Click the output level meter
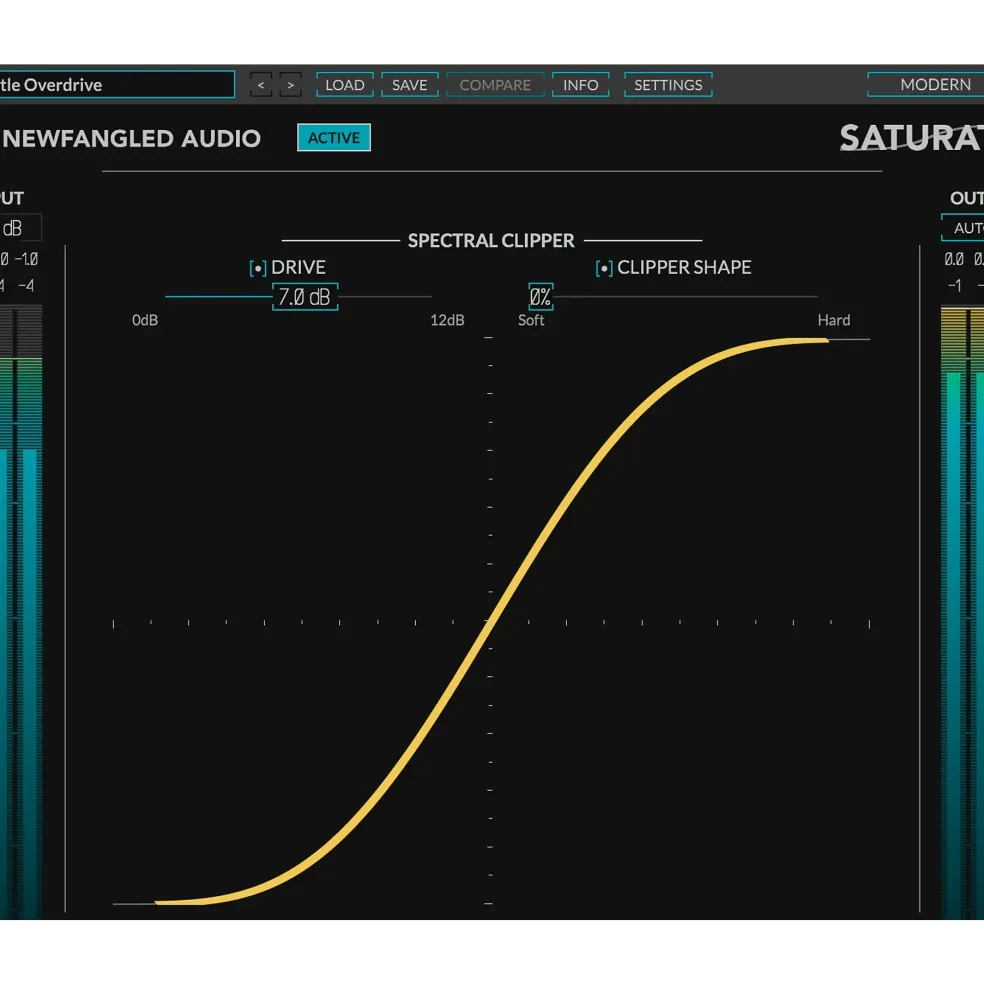Screen dimensions: 984x985 963,612
